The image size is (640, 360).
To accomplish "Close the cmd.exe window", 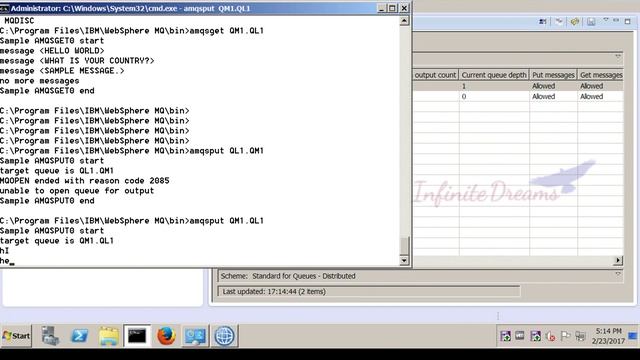I will click(x=404, y=8).
